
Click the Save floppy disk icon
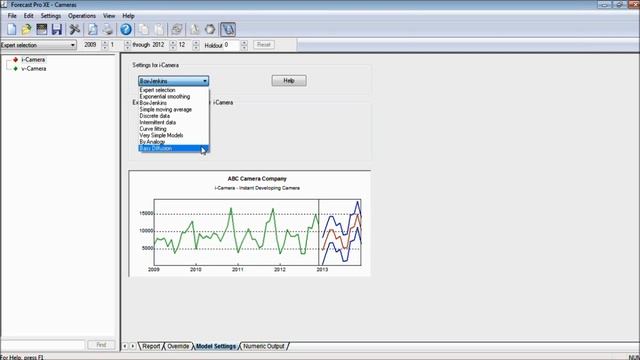pyautogui.click(x=56, y=29)
